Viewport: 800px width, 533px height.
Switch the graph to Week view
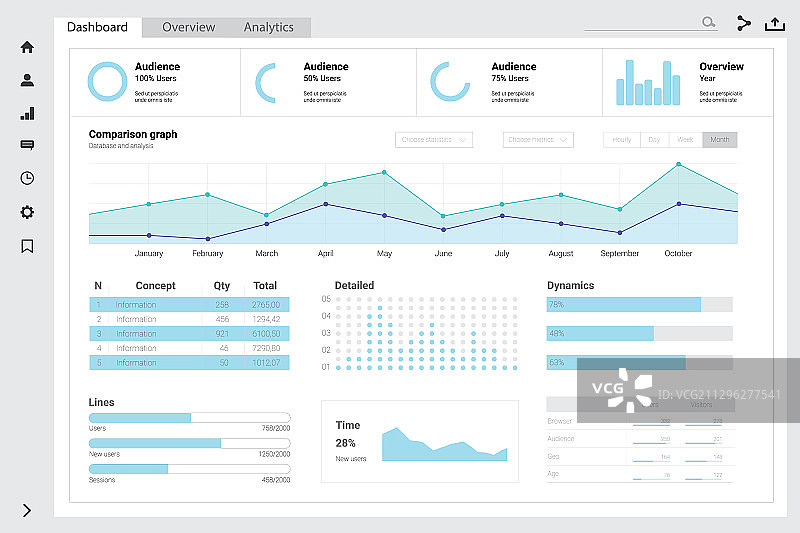click(x=685, y=140)
